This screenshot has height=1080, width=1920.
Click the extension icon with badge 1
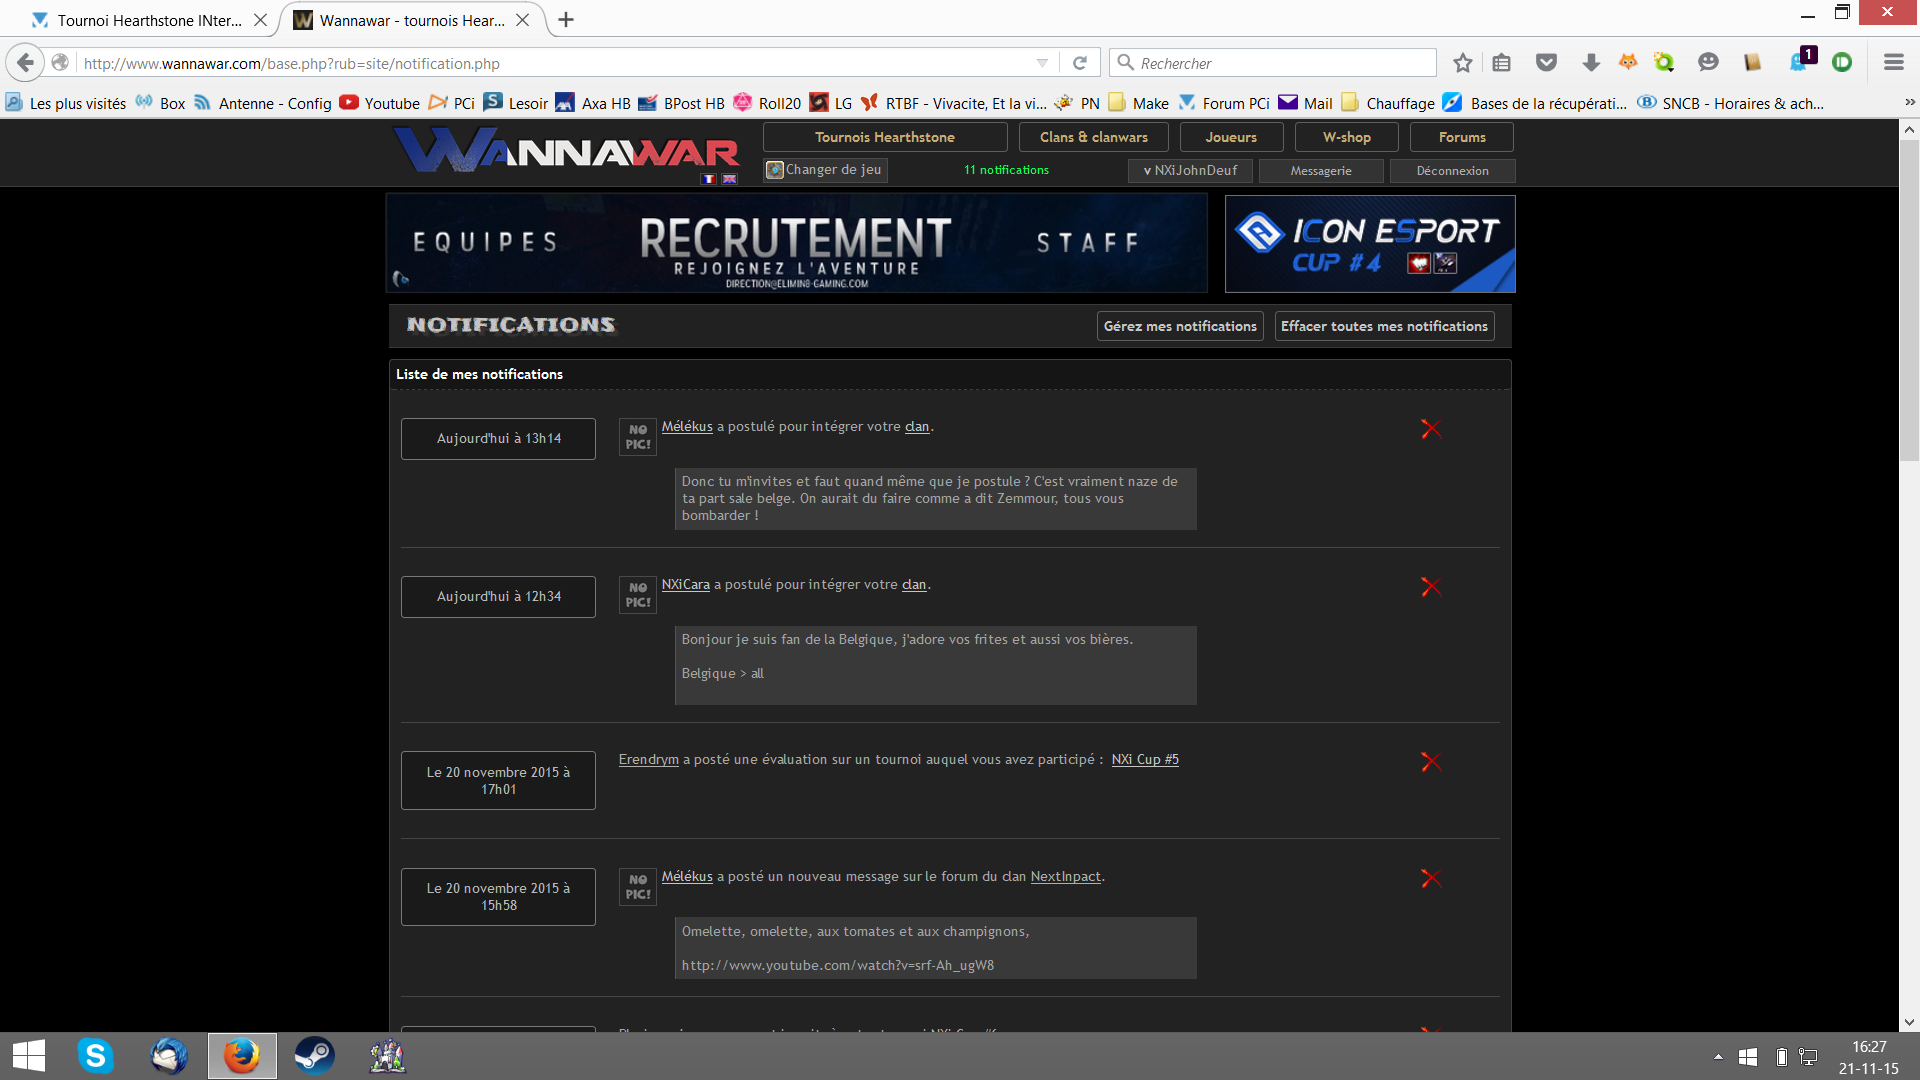[x=1801, y=60]
